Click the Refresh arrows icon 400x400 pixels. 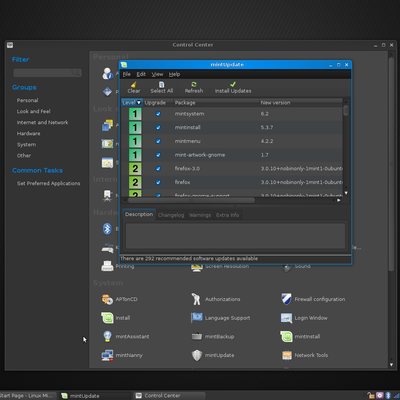(194, 84)
